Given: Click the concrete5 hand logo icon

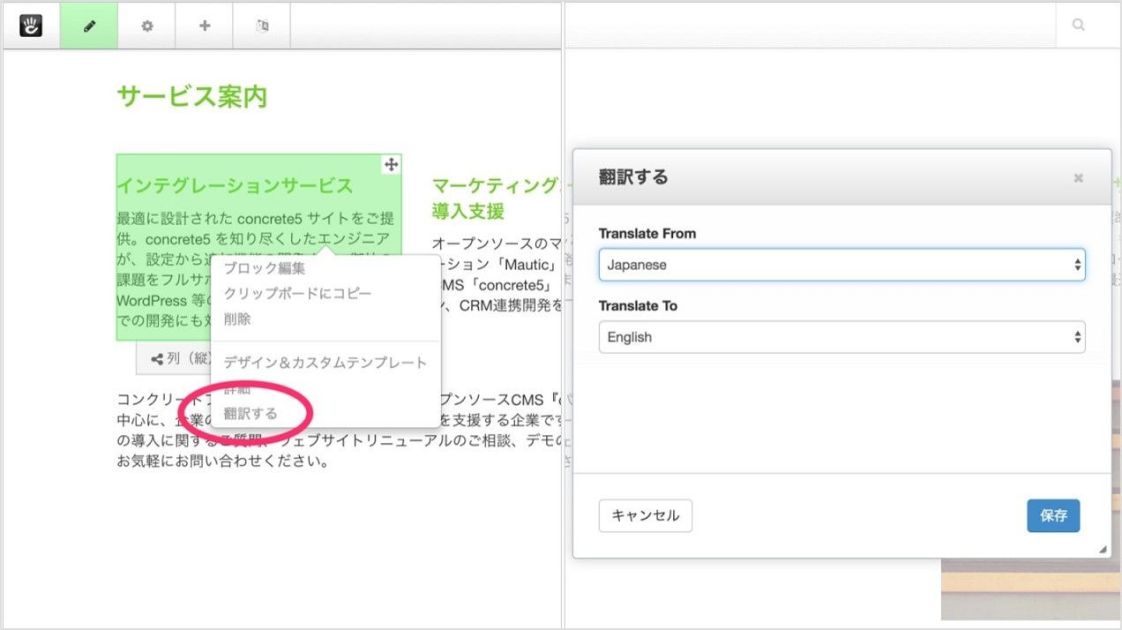Looking at the screenshot, I should (31, 26).
